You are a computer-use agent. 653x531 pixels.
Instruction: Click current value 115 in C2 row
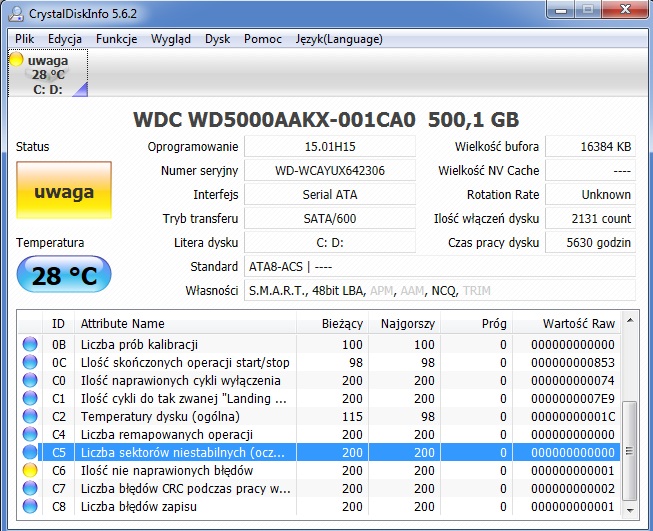coord(352,416)
